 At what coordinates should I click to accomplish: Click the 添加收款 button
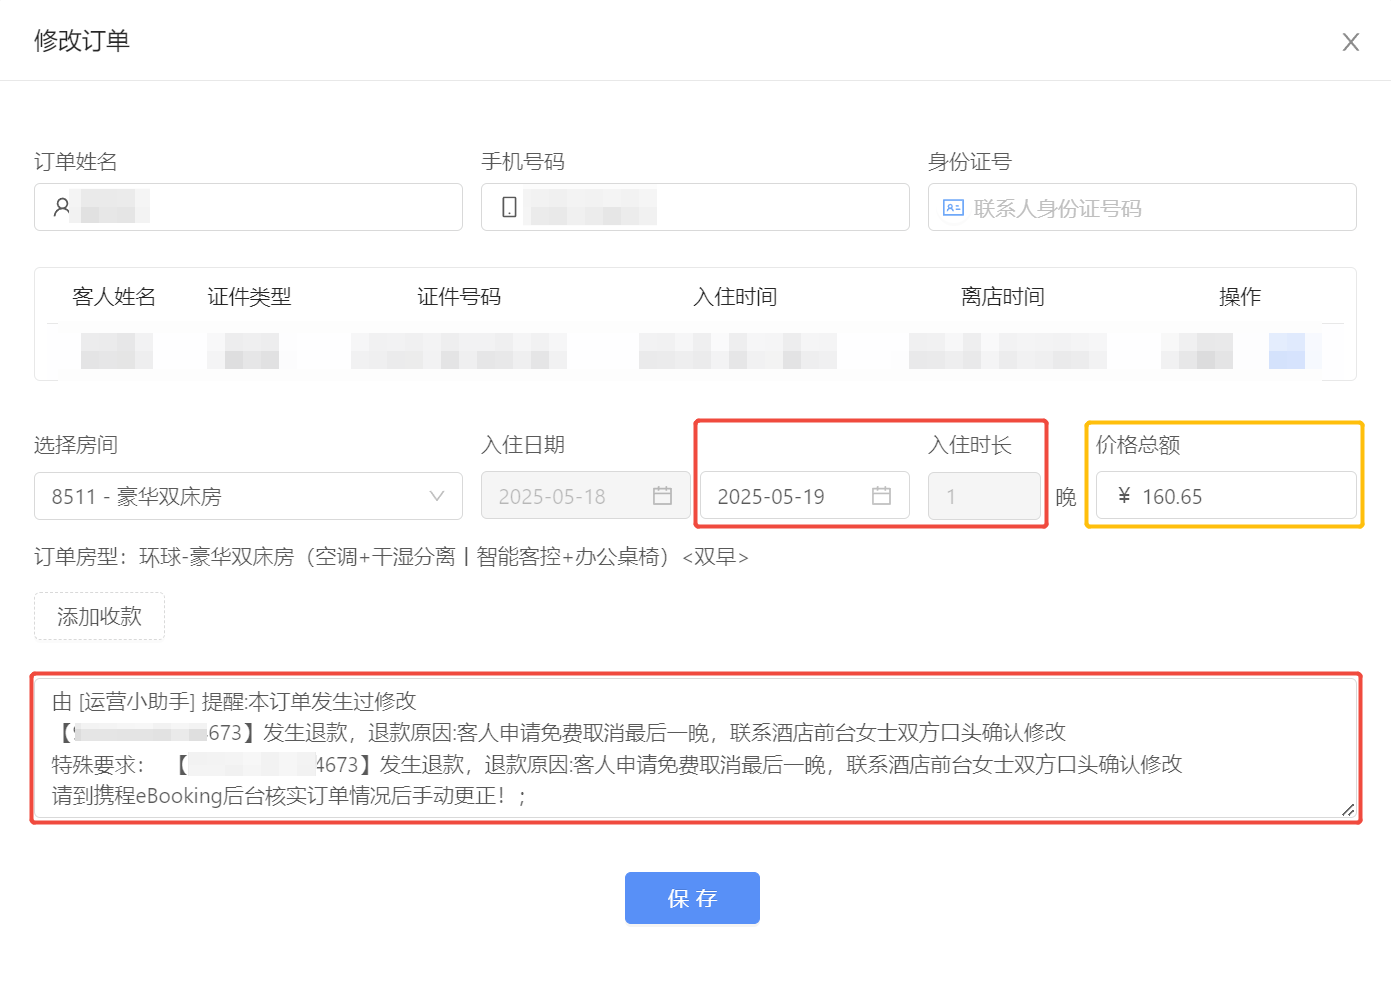(x=99, y=616)
